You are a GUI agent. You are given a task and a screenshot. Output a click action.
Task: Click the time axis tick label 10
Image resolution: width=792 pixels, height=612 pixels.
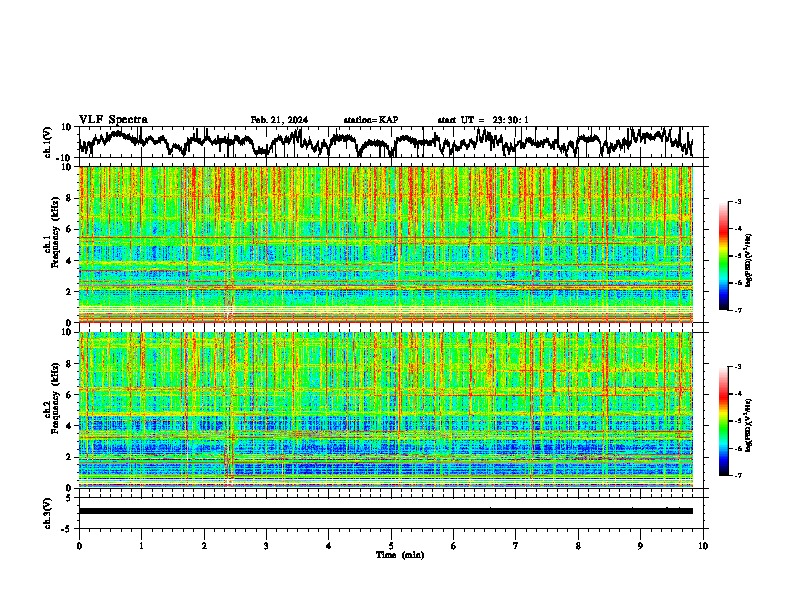[x=703, y=546]
